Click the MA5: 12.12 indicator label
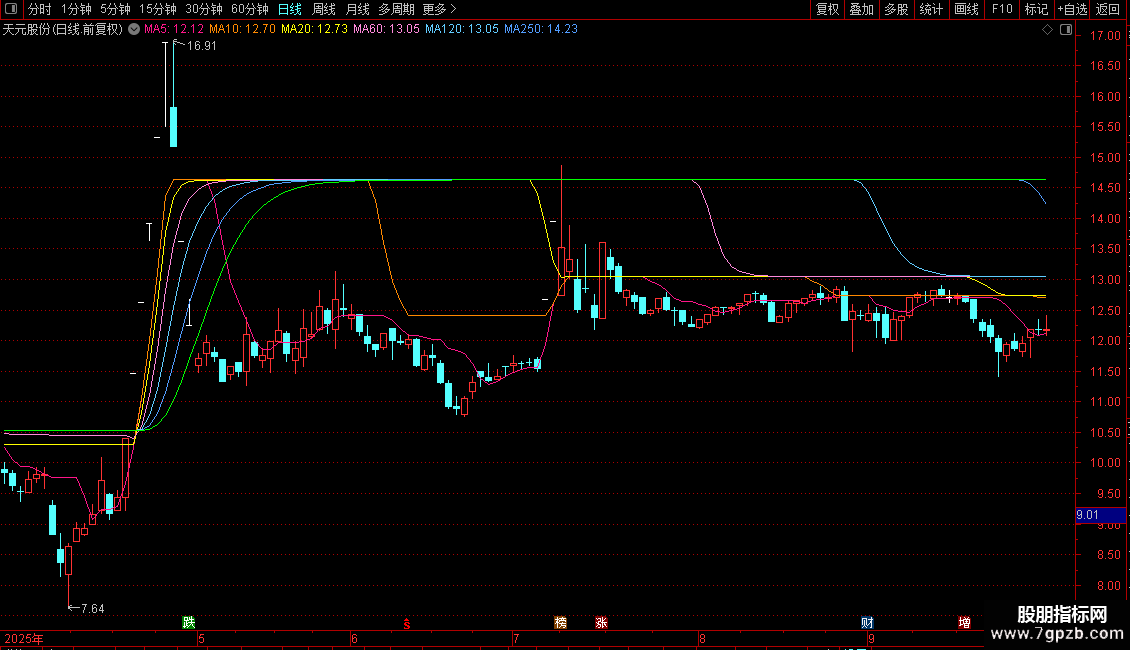1130x650 pixels. (174, 30)
